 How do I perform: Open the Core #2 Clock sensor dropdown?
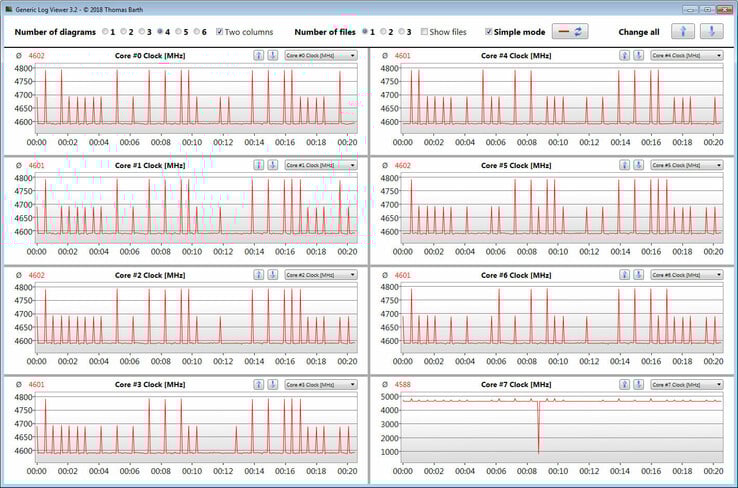click(321, 275)
